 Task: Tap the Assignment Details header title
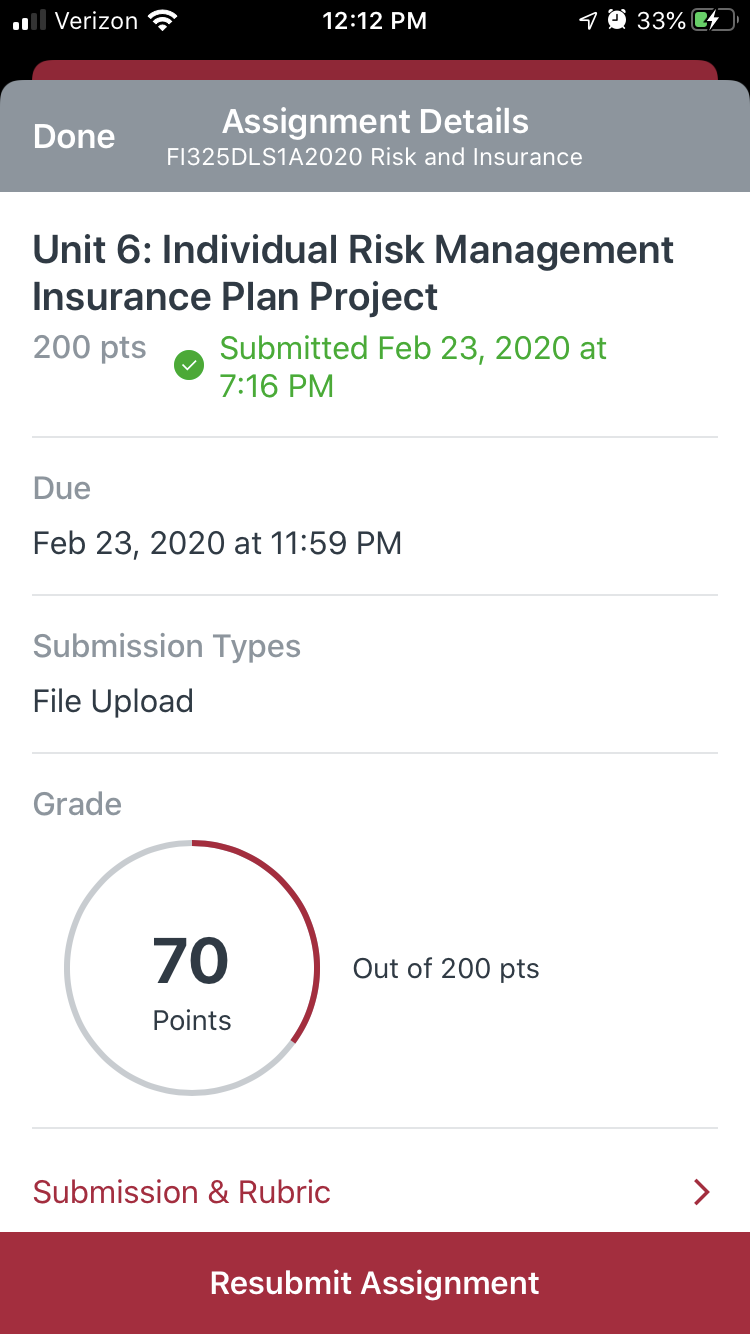tap(375, 122)
